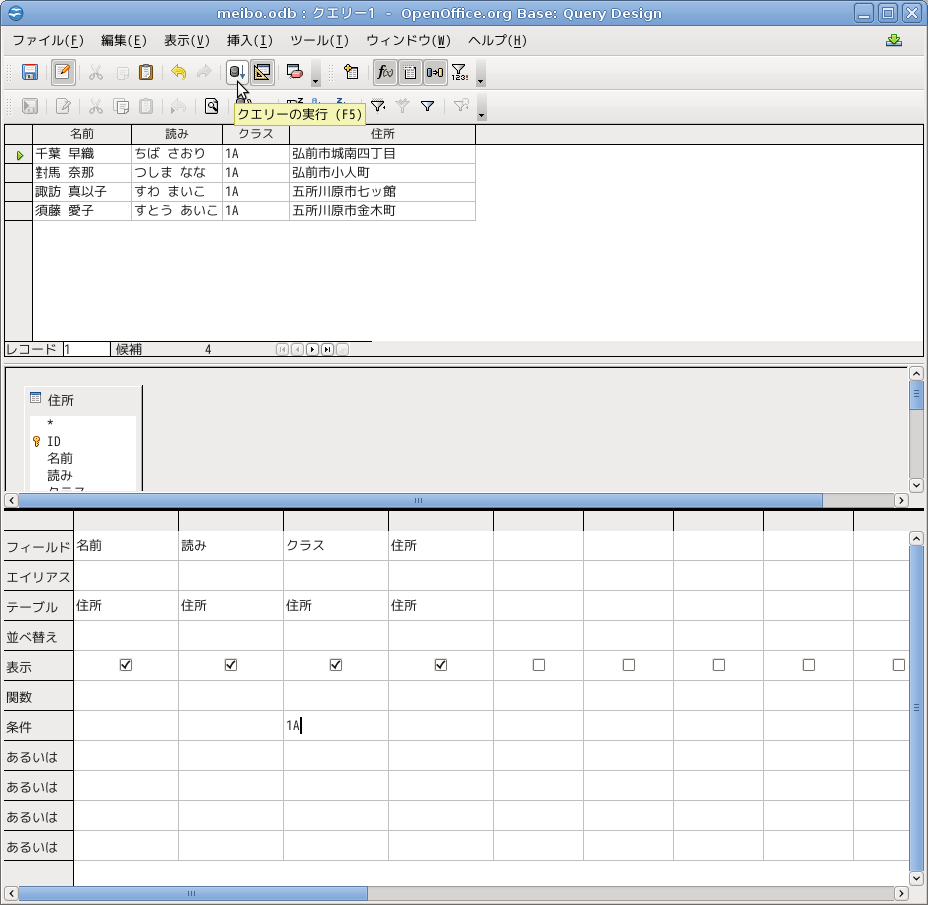Click the Add Table icon

click(351, 73)
